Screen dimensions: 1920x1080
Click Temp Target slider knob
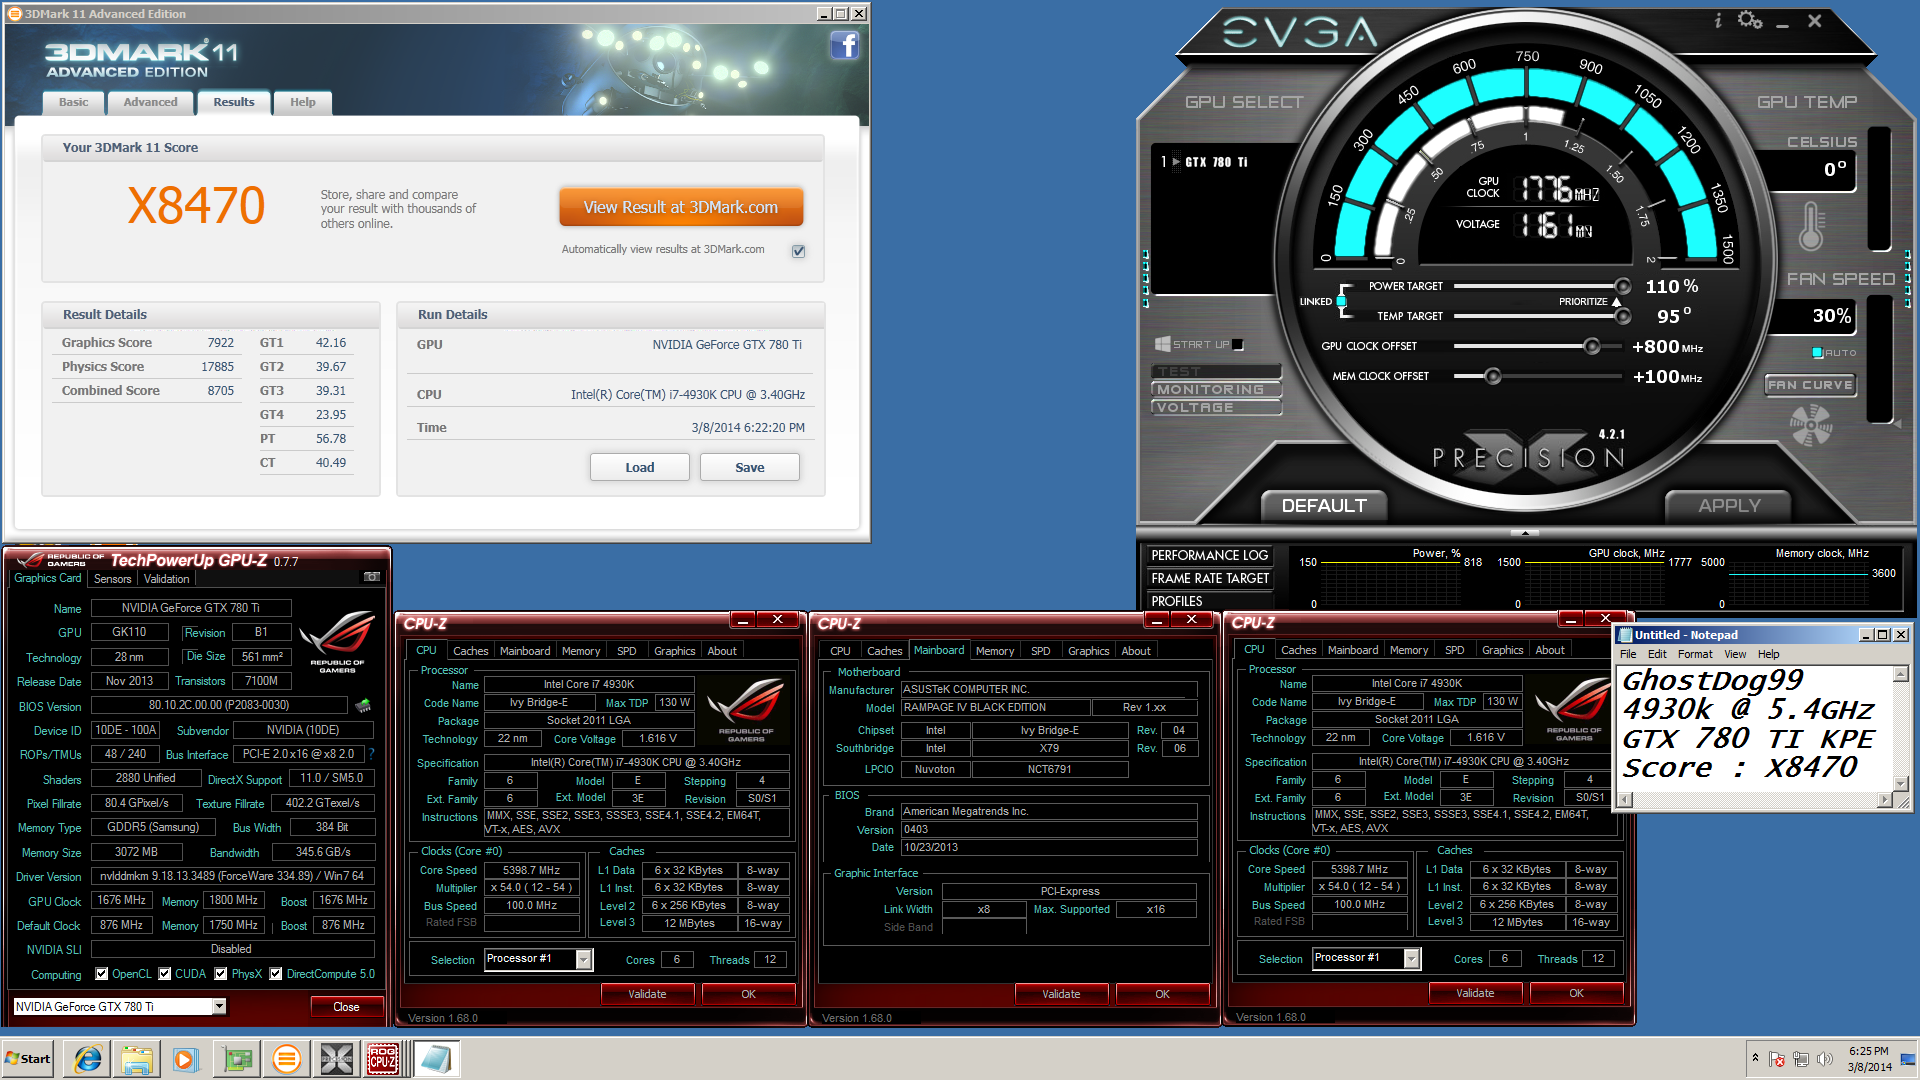1622,316
